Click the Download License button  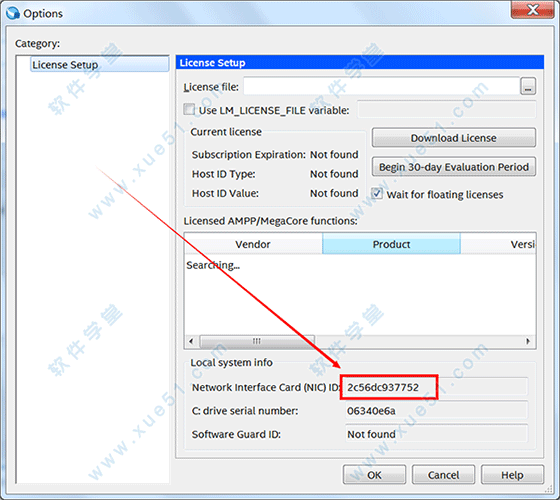(x=454, y=138)
